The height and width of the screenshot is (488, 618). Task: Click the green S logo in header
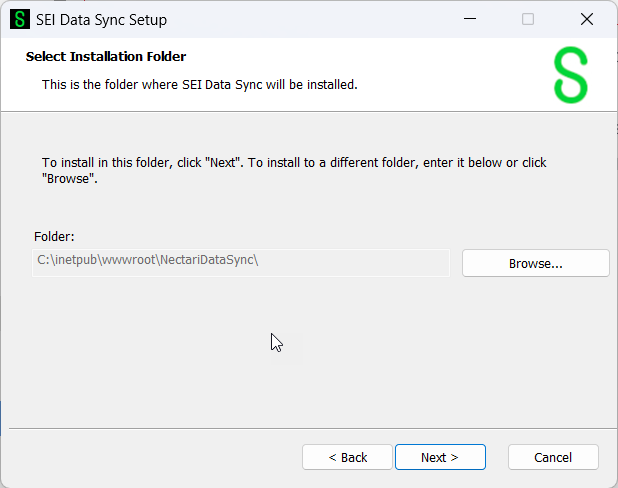570,76
